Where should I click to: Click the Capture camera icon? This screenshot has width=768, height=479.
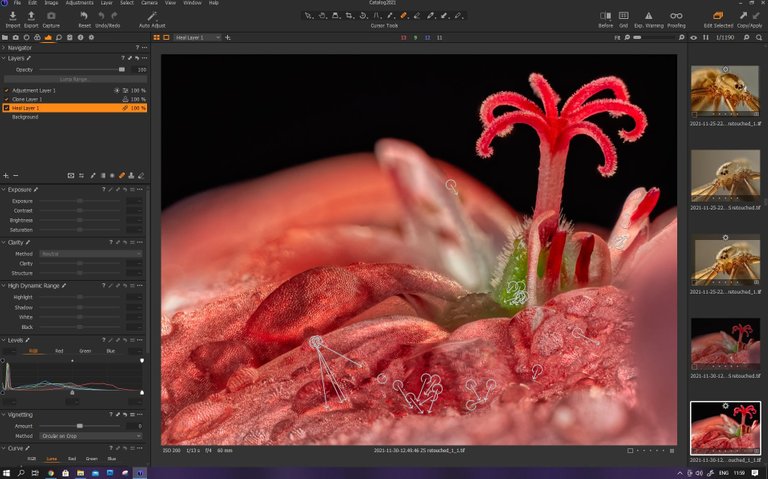51,16
